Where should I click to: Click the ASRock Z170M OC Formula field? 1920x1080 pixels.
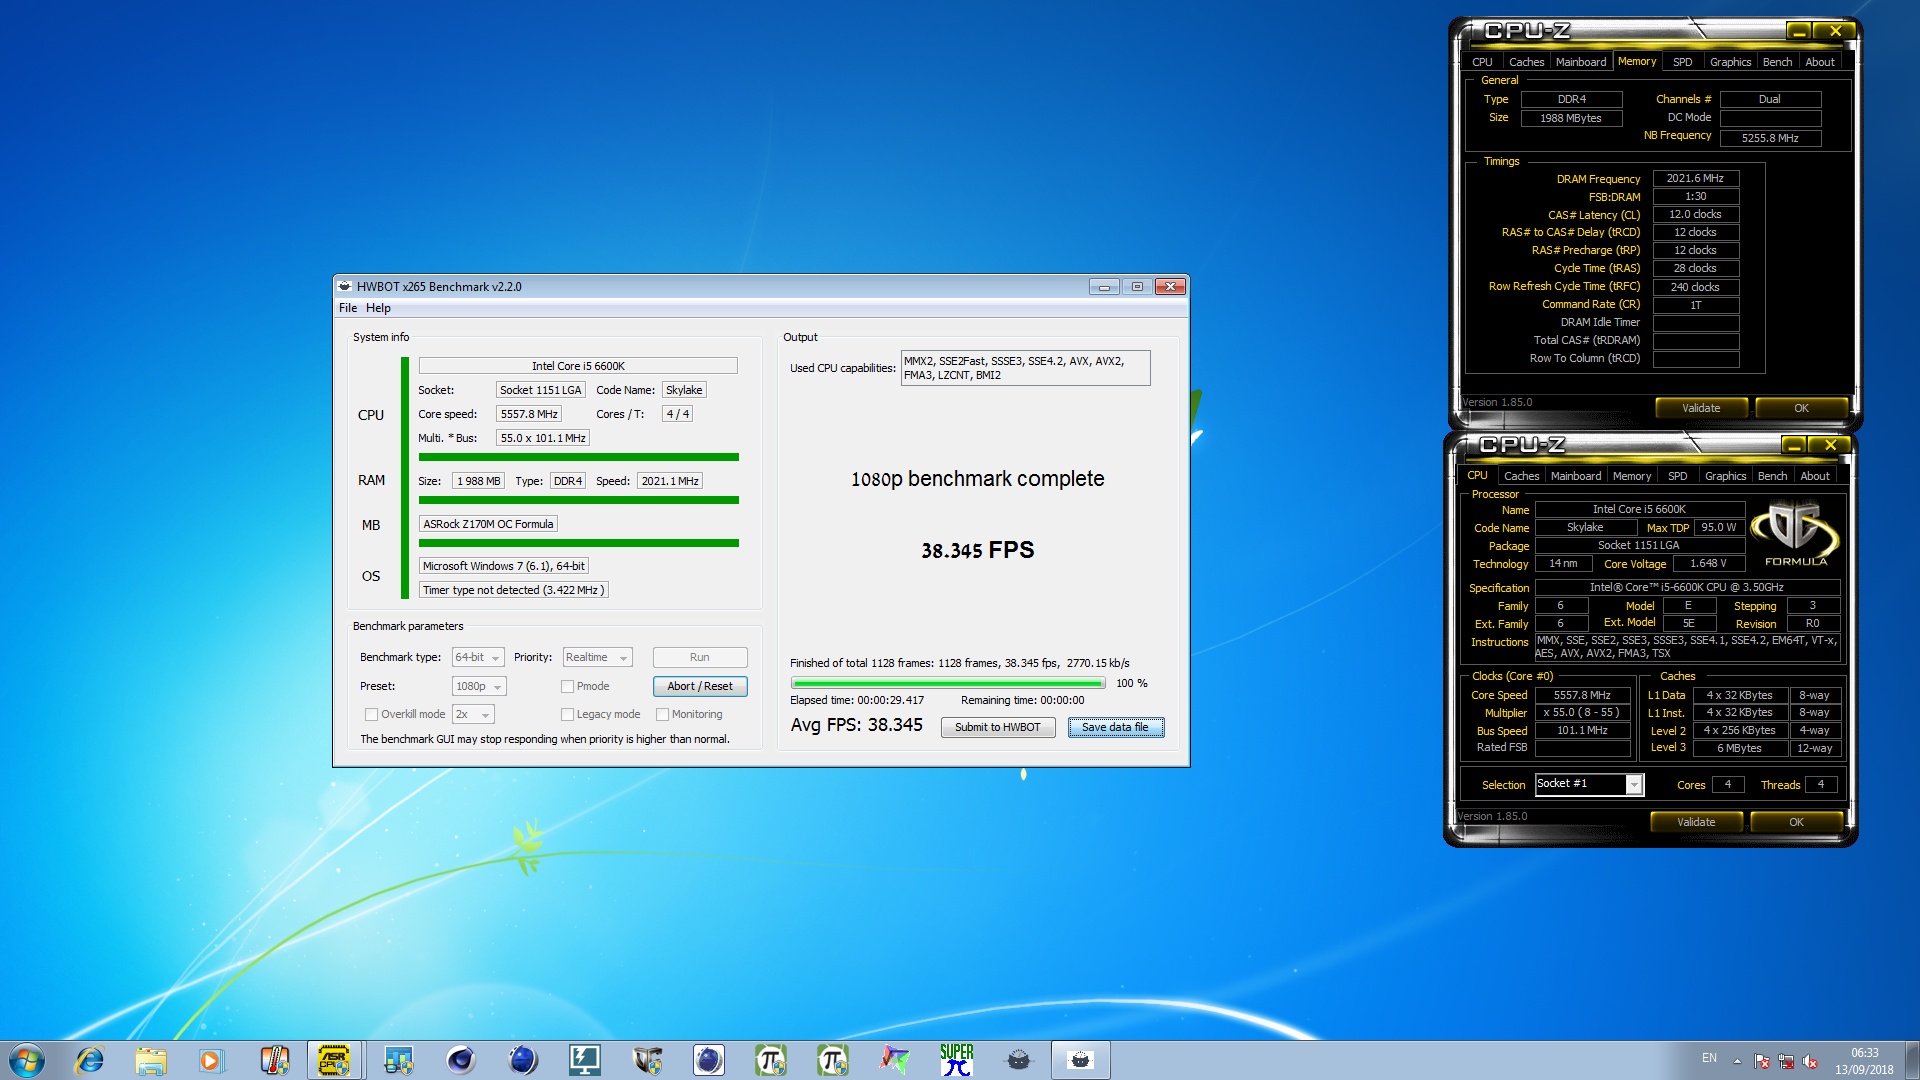(488, 524)
